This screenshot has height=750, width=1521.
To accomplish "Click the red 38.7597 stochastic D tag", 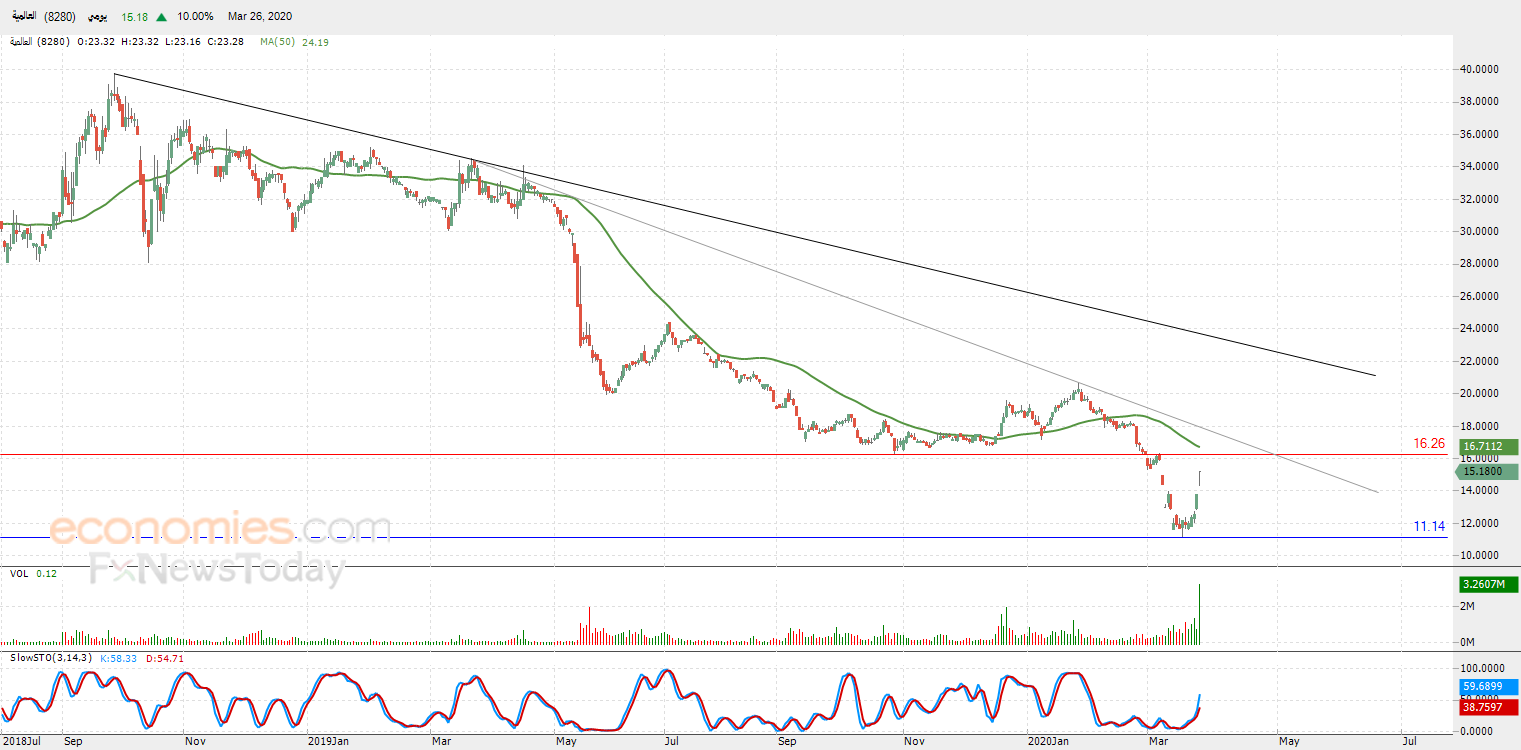I will pyautogui.click(x=1488, y=706).
